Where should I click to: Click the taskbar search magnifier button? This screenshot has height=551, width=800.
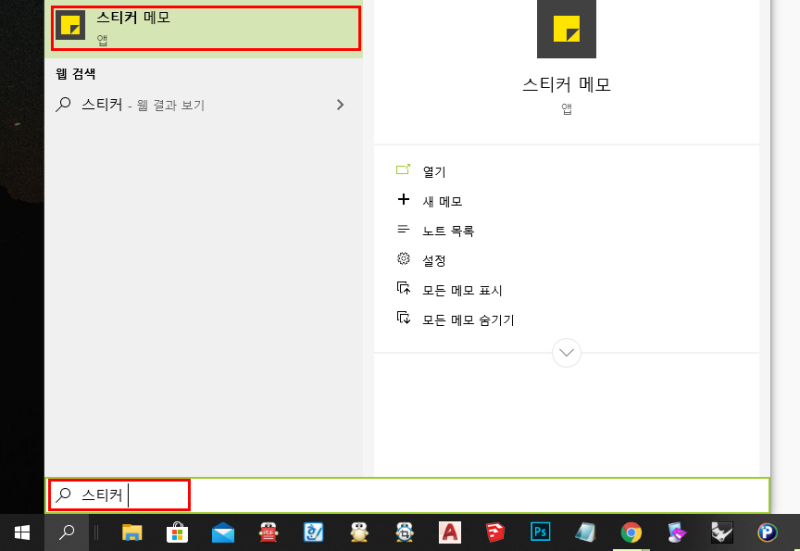tap(66, 533)
